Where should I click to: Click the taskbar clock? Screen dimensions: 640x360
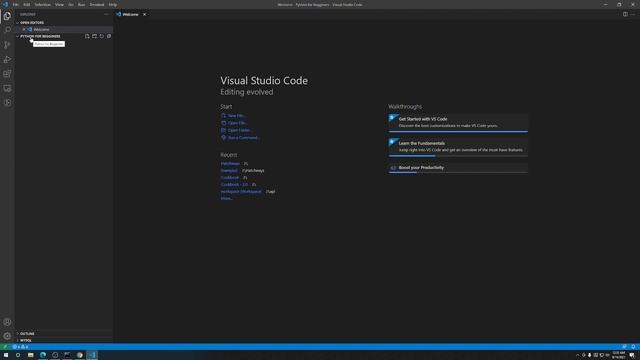tap(619, 355)
